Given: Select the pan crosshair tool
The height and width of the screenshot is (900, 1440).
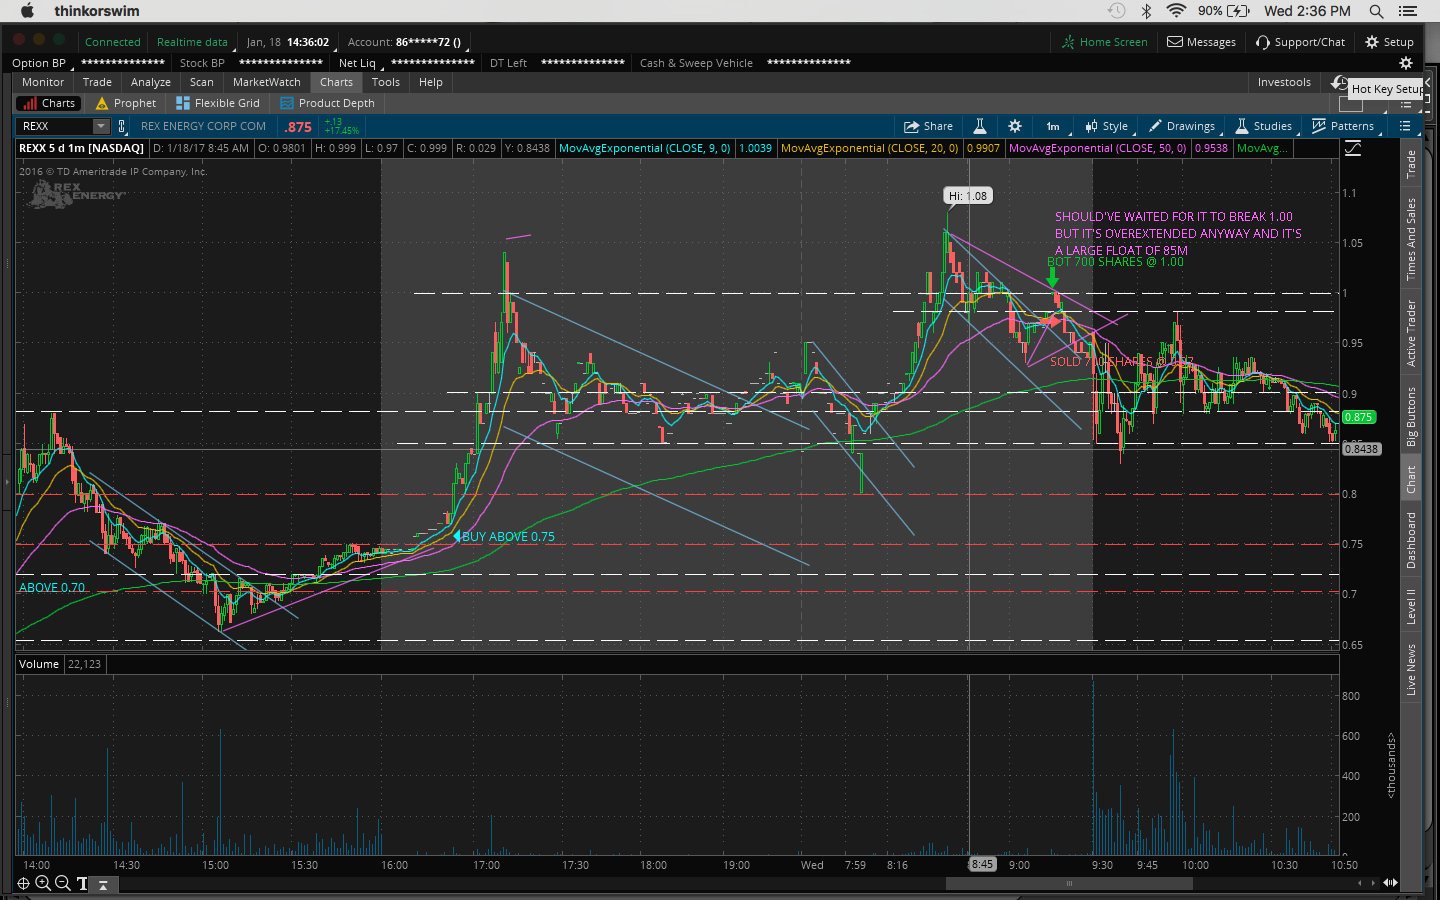Looking at the screenshot, I should click(x=23, y=883).
